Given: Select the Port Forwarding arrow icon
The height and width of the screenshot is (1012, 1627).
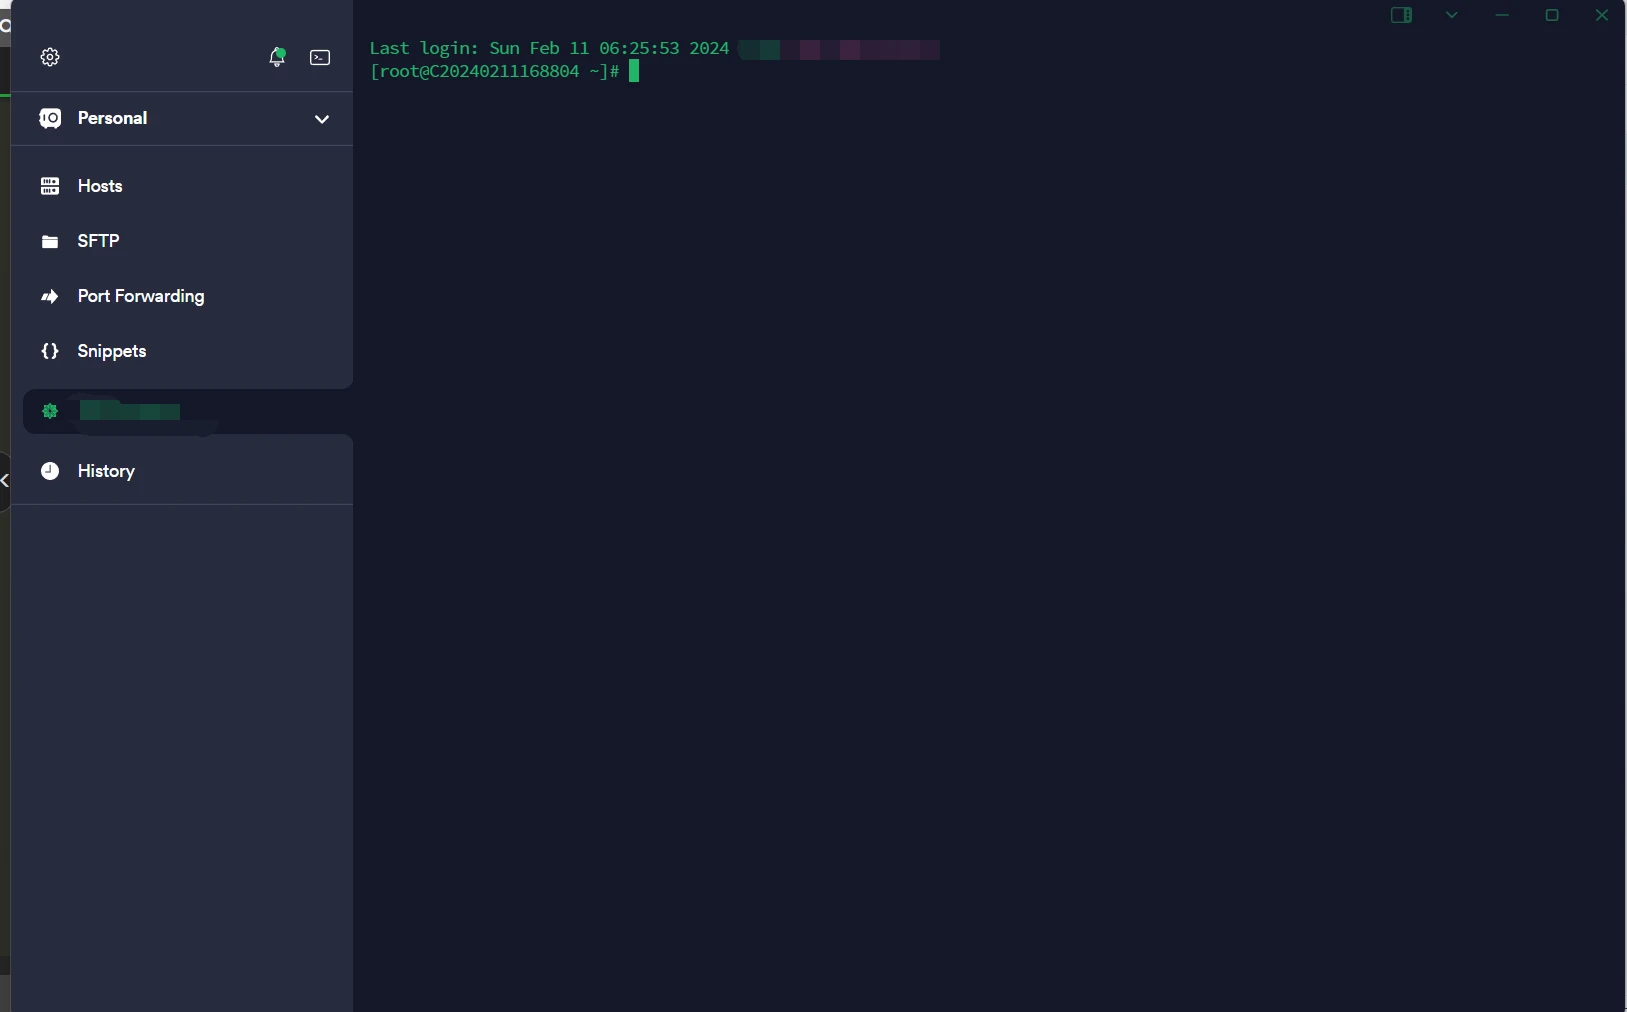Looking at the screenshot, I should click(x=49, y=296).
